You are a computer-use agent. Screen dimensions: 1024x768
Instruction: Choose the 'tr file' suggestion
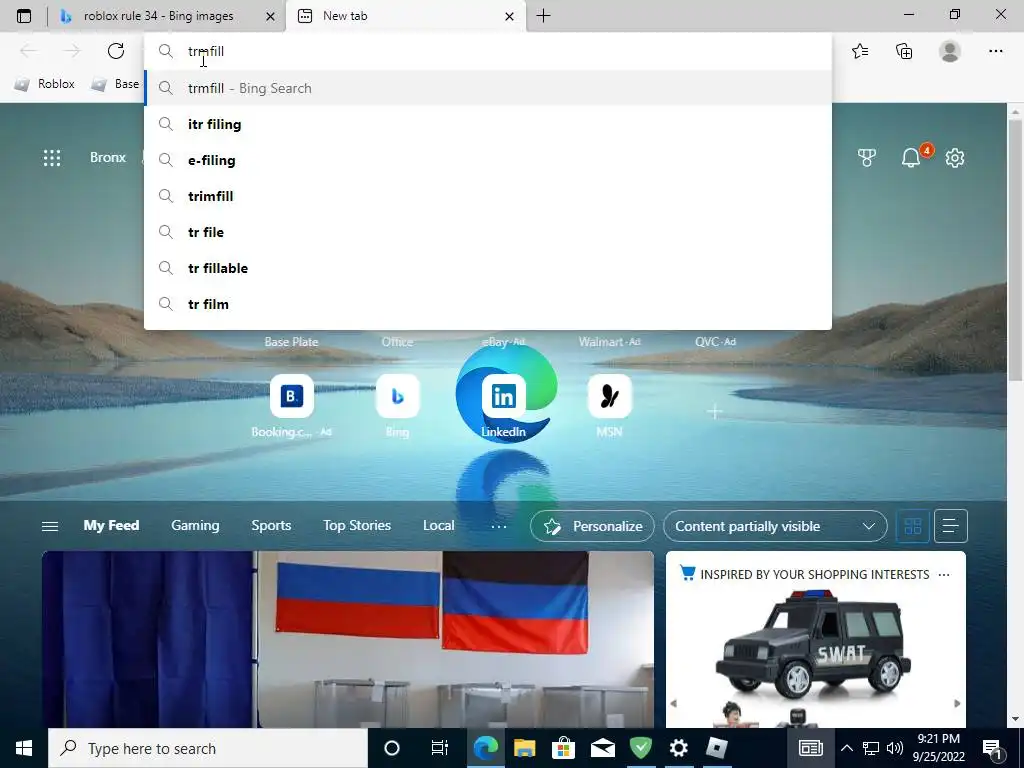pyautogui.click(x=488, y=232)
